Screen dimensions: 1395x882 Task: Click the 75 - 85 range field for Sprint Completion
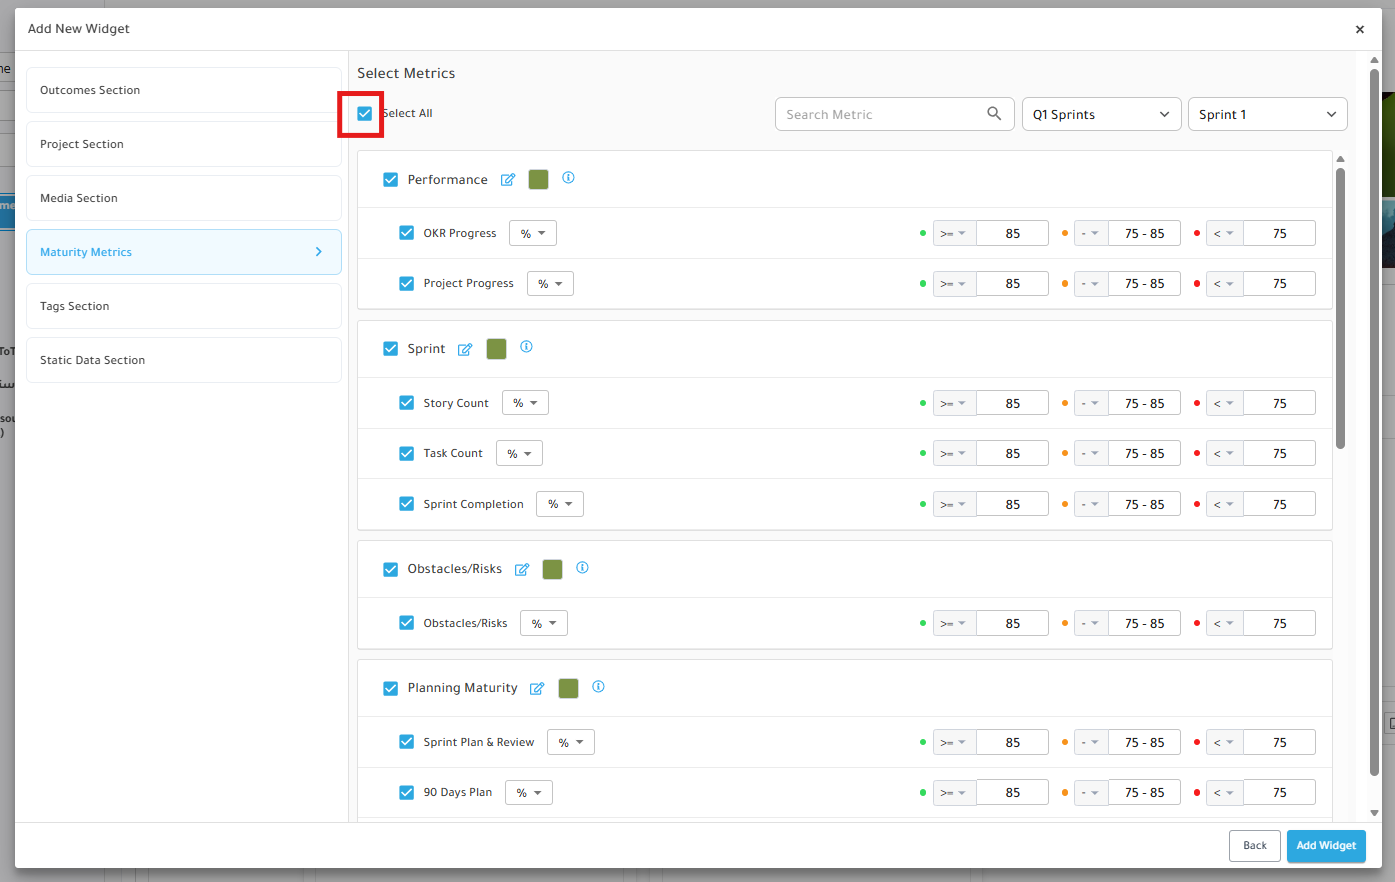(1144, 504)
